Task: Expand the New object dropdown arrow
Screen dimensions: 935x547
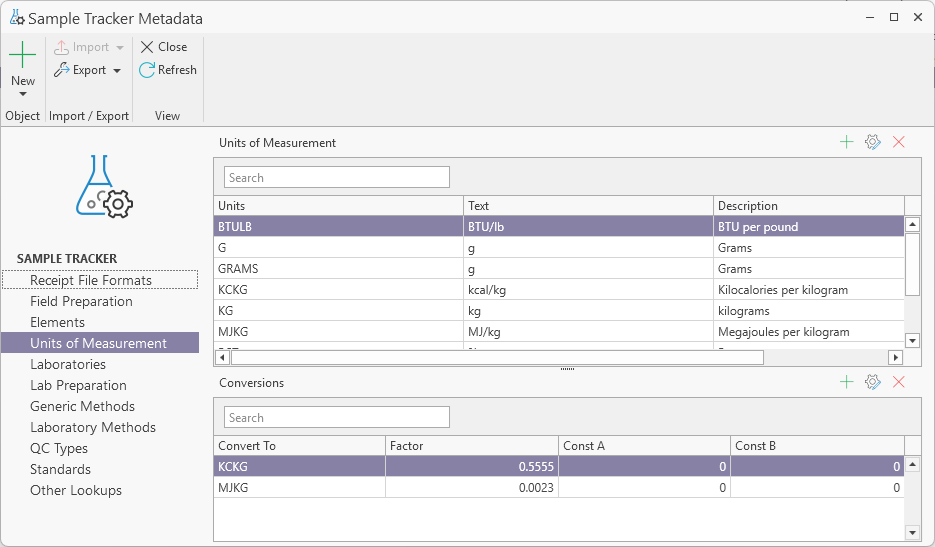Action: 22,94
